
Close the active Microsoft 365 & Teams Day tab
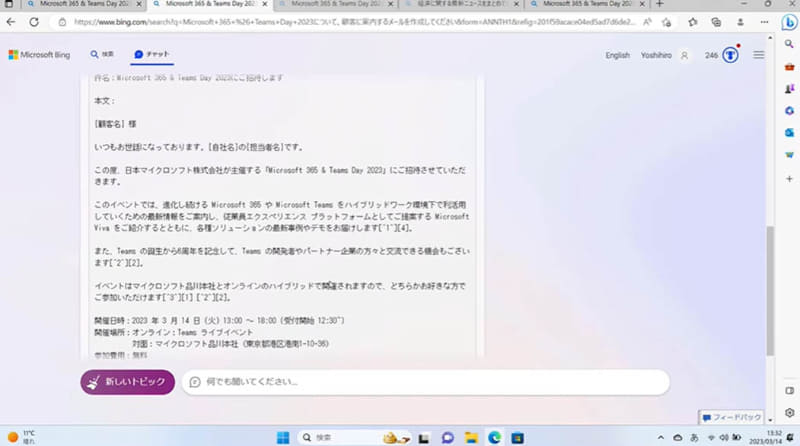point(265,4)
